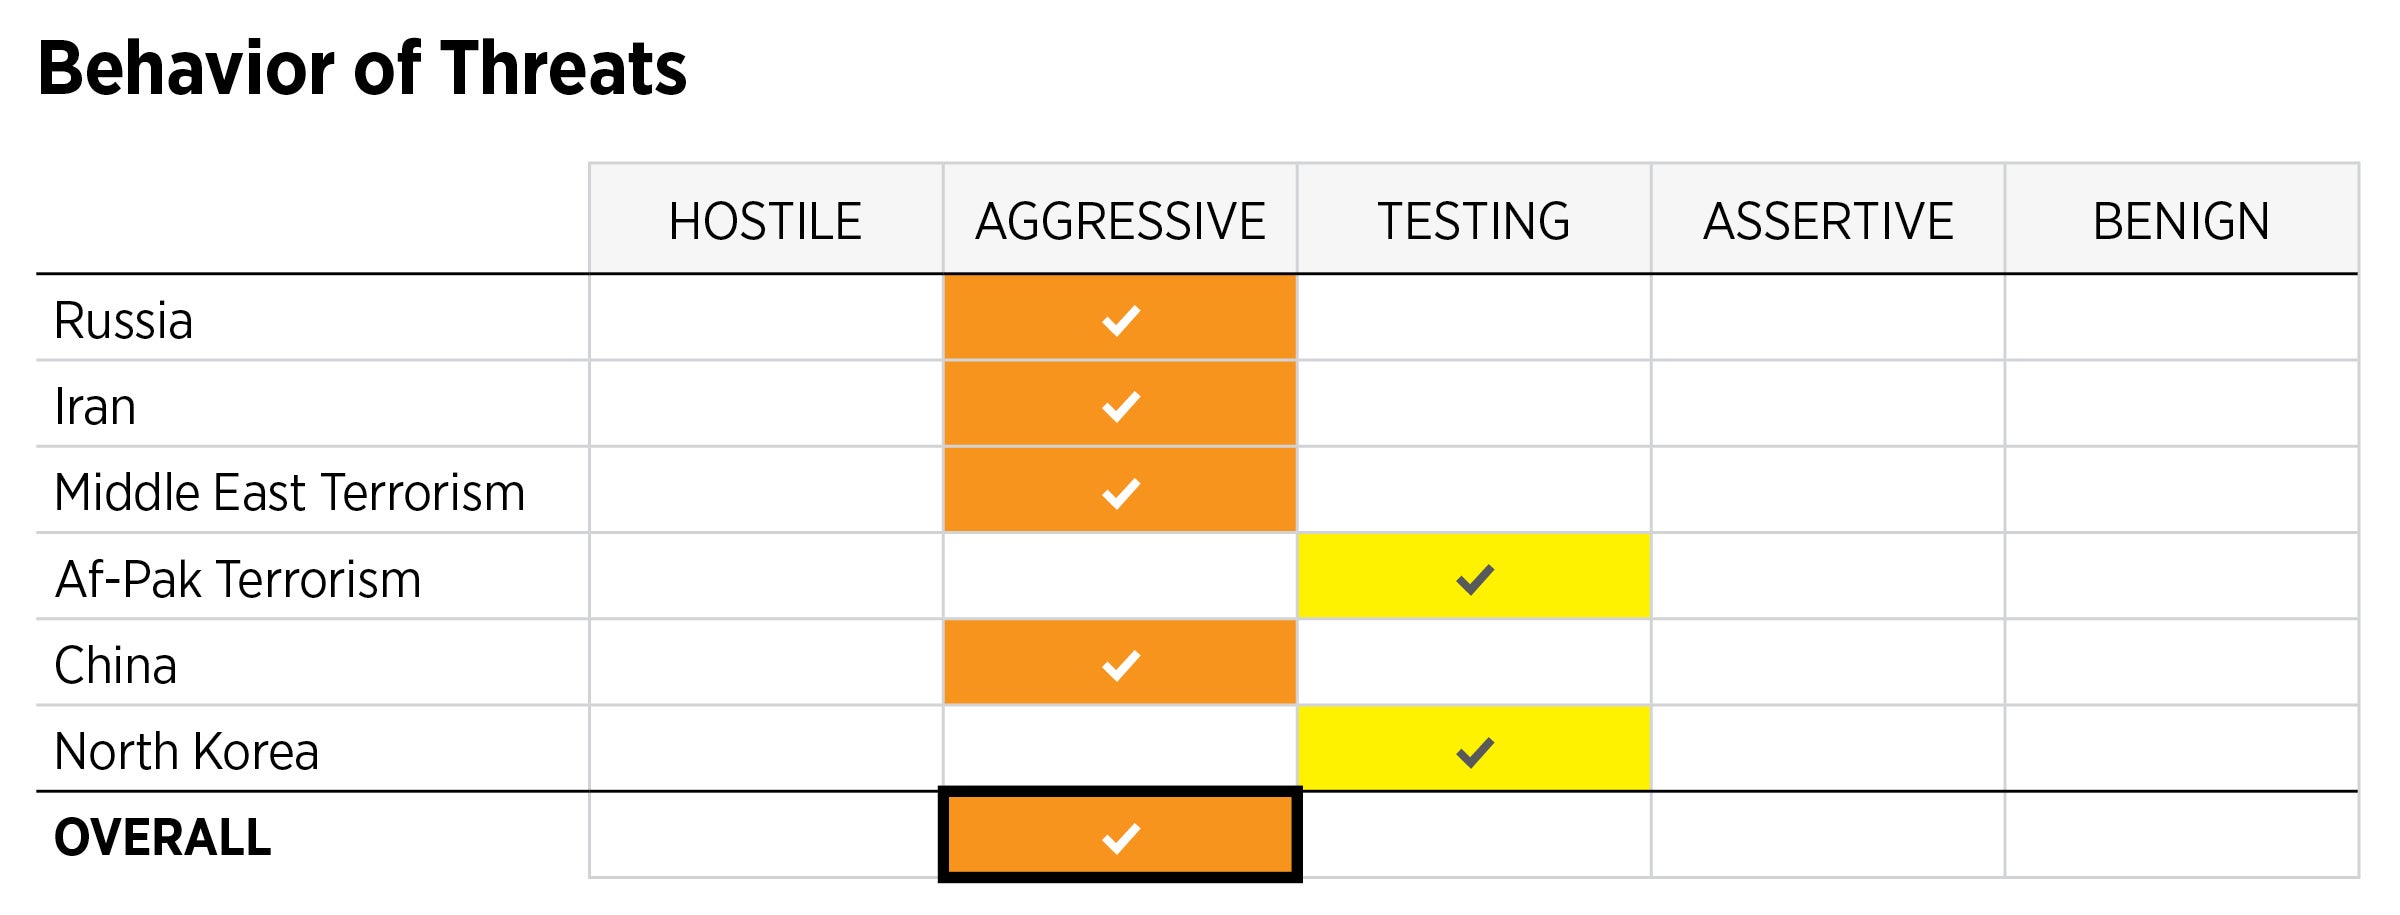Select the AGGRESSIVE column header
Screen dimensions: 2400x915
1120,221
